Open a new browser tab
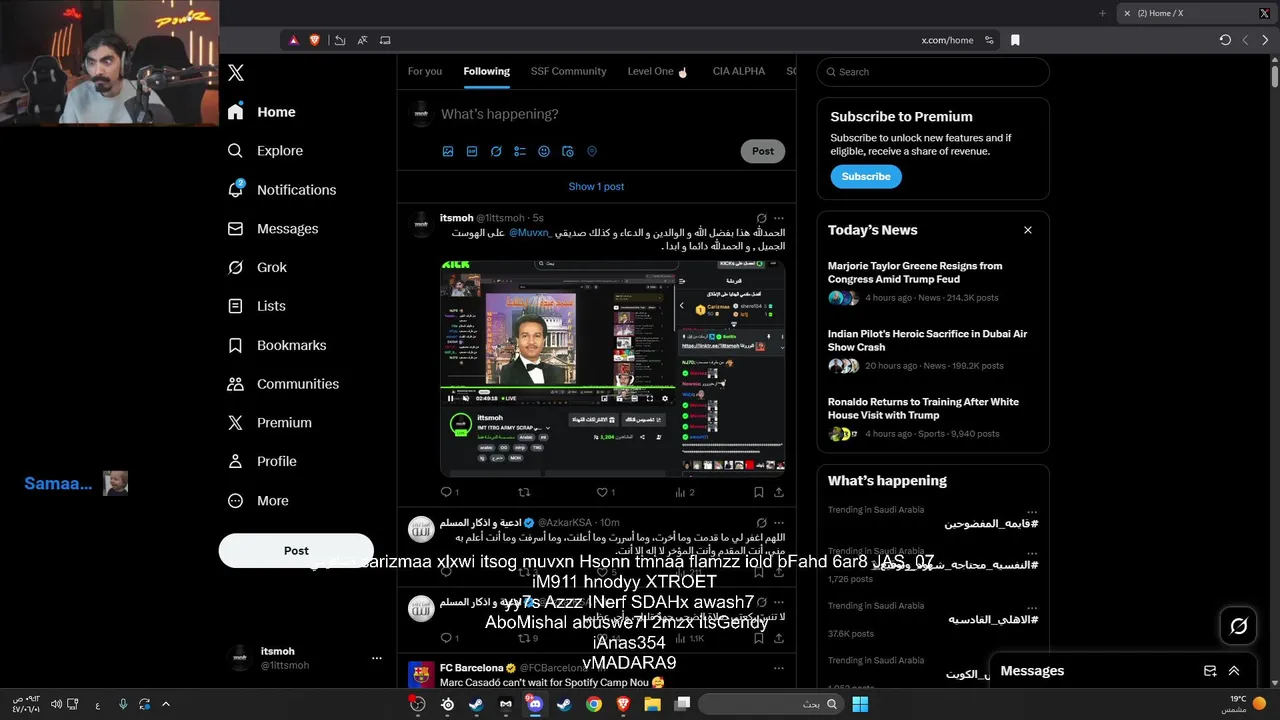Image resolution: width=1280 pixels, height=720 pixels. tap(1102, 13)
